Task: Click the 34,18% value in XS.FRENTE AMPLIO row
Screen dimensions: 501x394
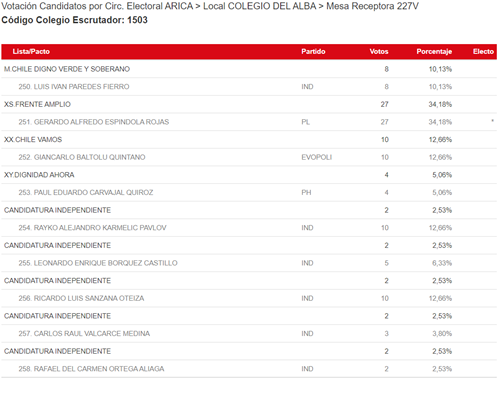Action: click(x=440, y=104)
